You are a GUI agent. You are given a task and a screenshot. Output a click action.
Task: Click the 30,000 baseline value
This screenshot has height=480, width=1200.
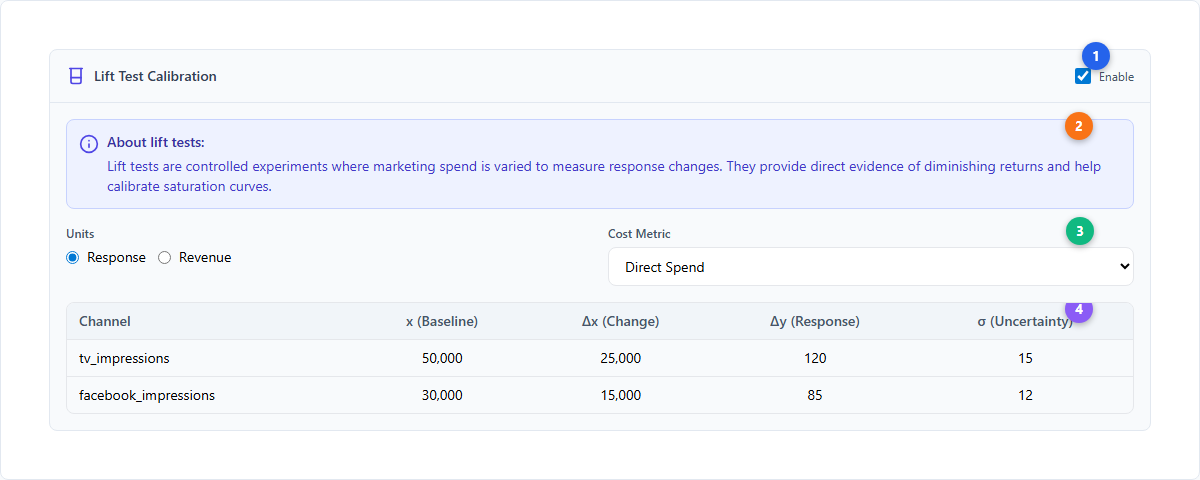(442, 395)
